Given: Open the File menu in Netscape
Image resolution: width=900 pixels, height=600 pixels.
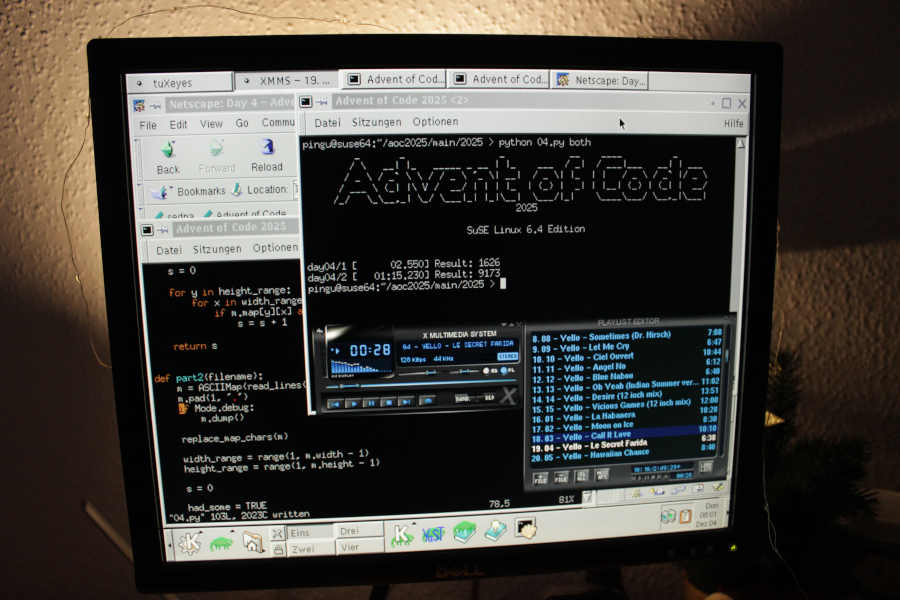Looking at the screenshot, I should coord(148,125).
